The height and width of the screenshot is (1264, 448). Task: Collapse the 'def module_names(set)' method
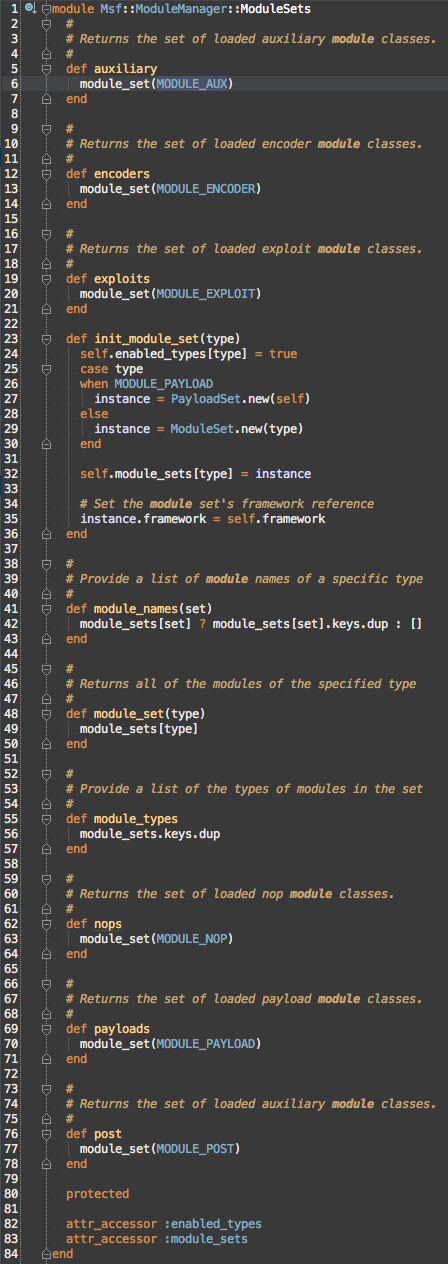[x=47, y=609]
